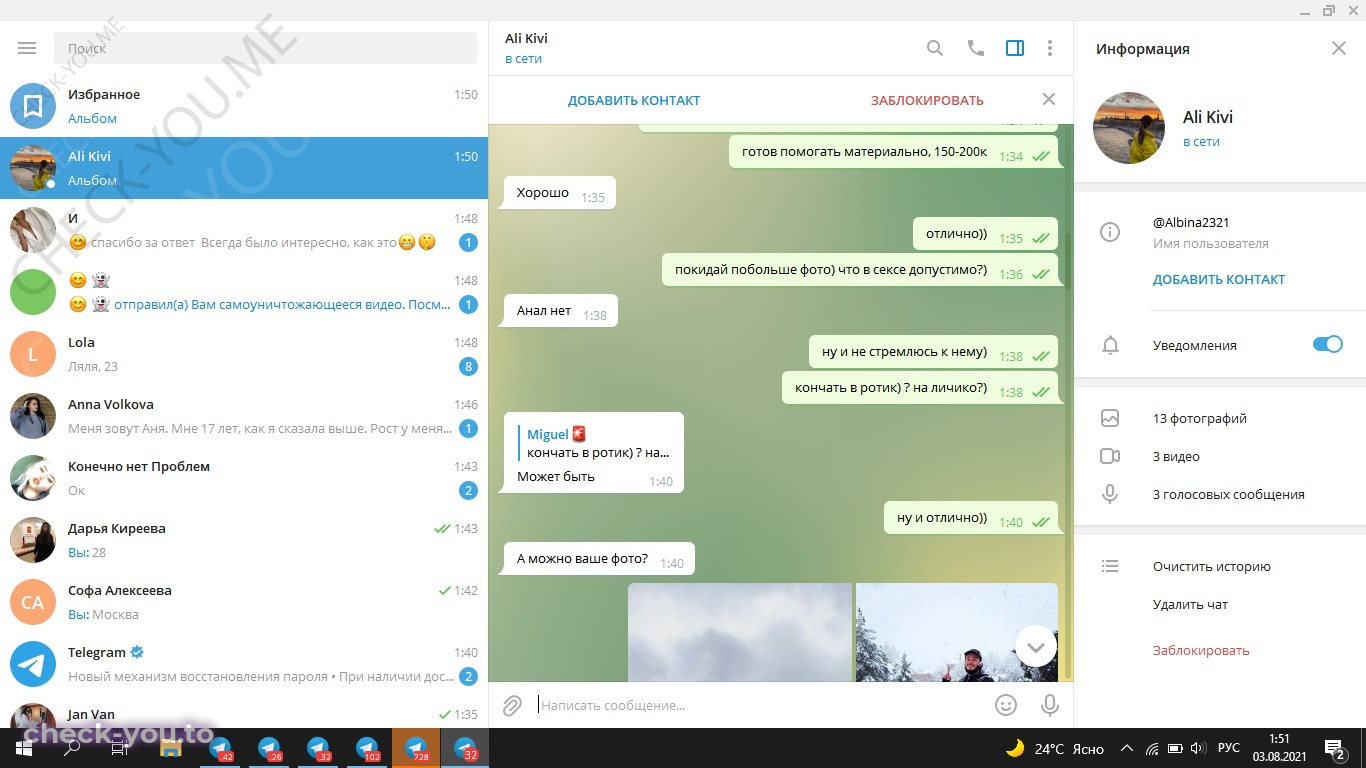Open the Telegram official chat
Viewport: 1366px width, 768px height.
[x=244, y=664]
